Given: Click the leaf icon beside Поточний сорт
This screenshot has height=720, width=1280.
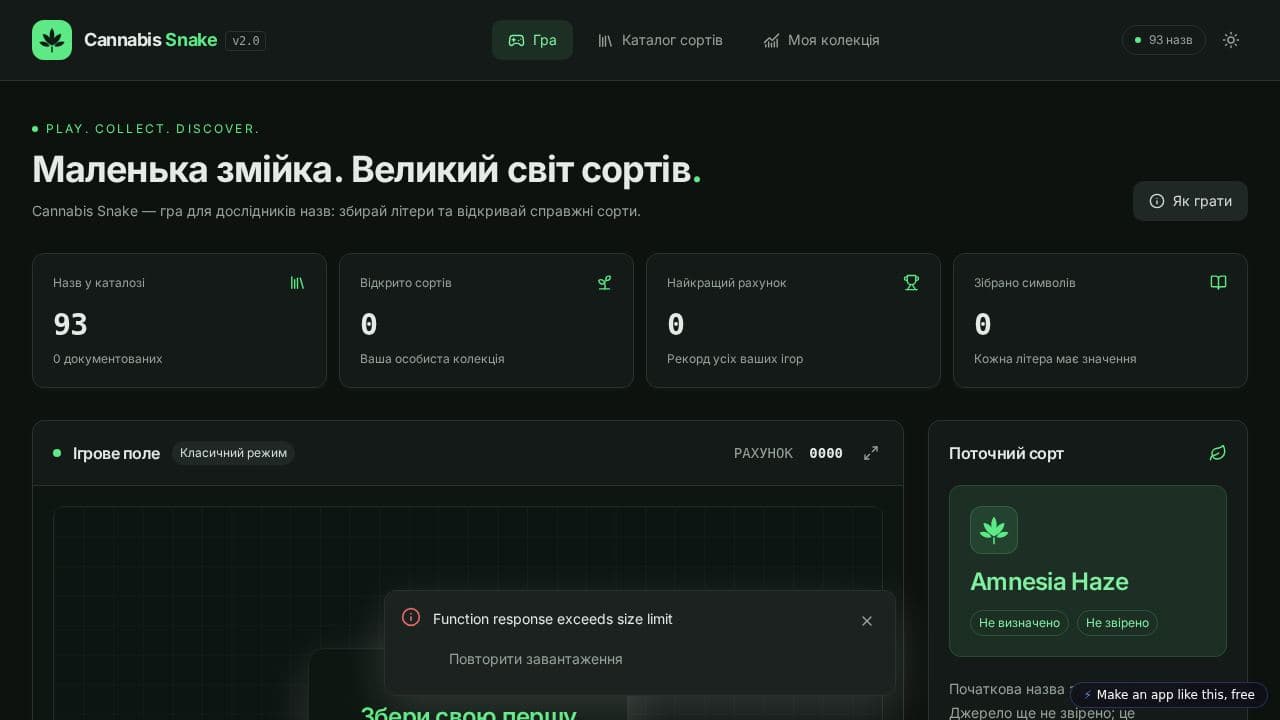Looking at the screenshot, I should (1217, 453).
